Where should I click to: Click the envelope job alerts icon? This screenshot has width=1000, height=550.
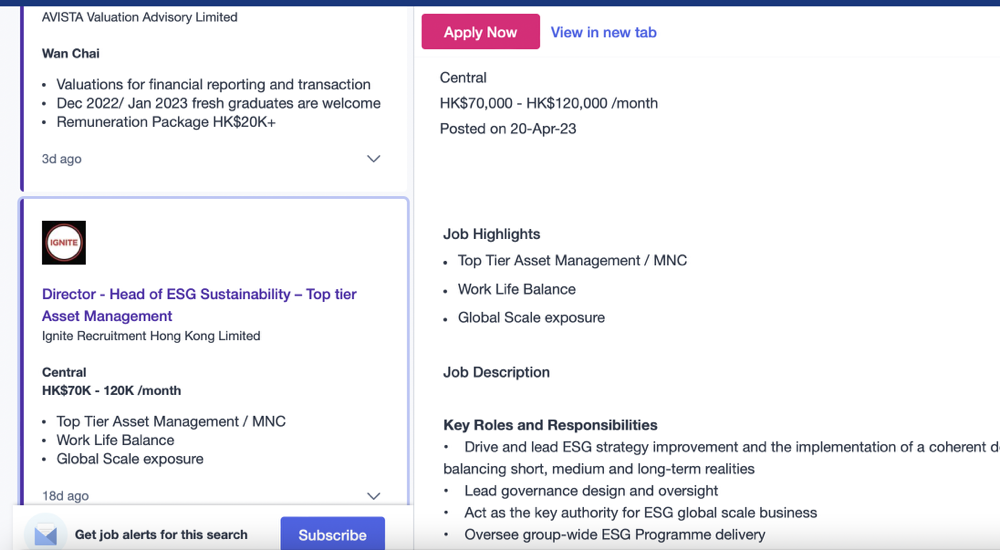point(45,535)
